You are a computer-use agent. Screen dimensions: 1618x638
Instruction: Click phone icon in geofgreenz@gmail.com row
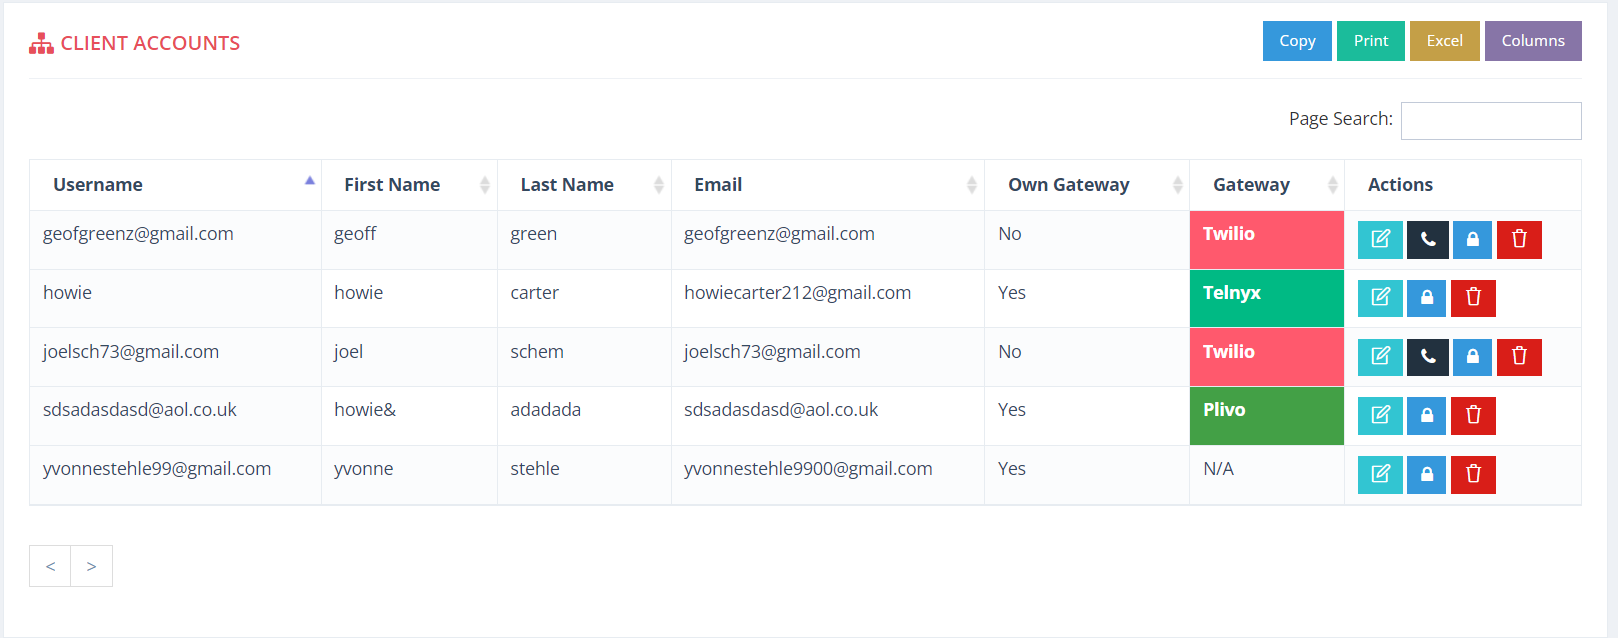point(1427,239)
